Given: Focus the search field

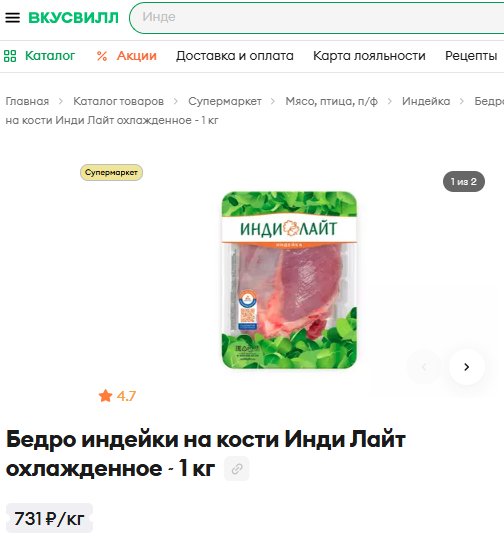Looking at the screenshot, I should [x=318, y=18].
